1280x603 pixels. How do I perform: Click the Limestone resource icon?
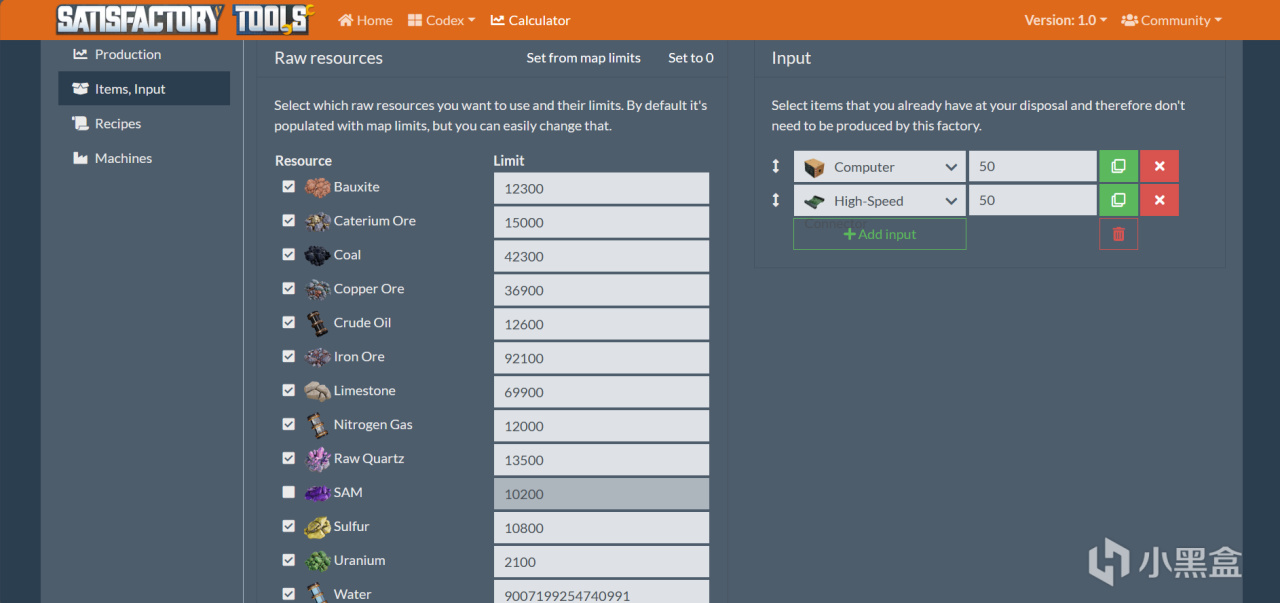(317, 391)
